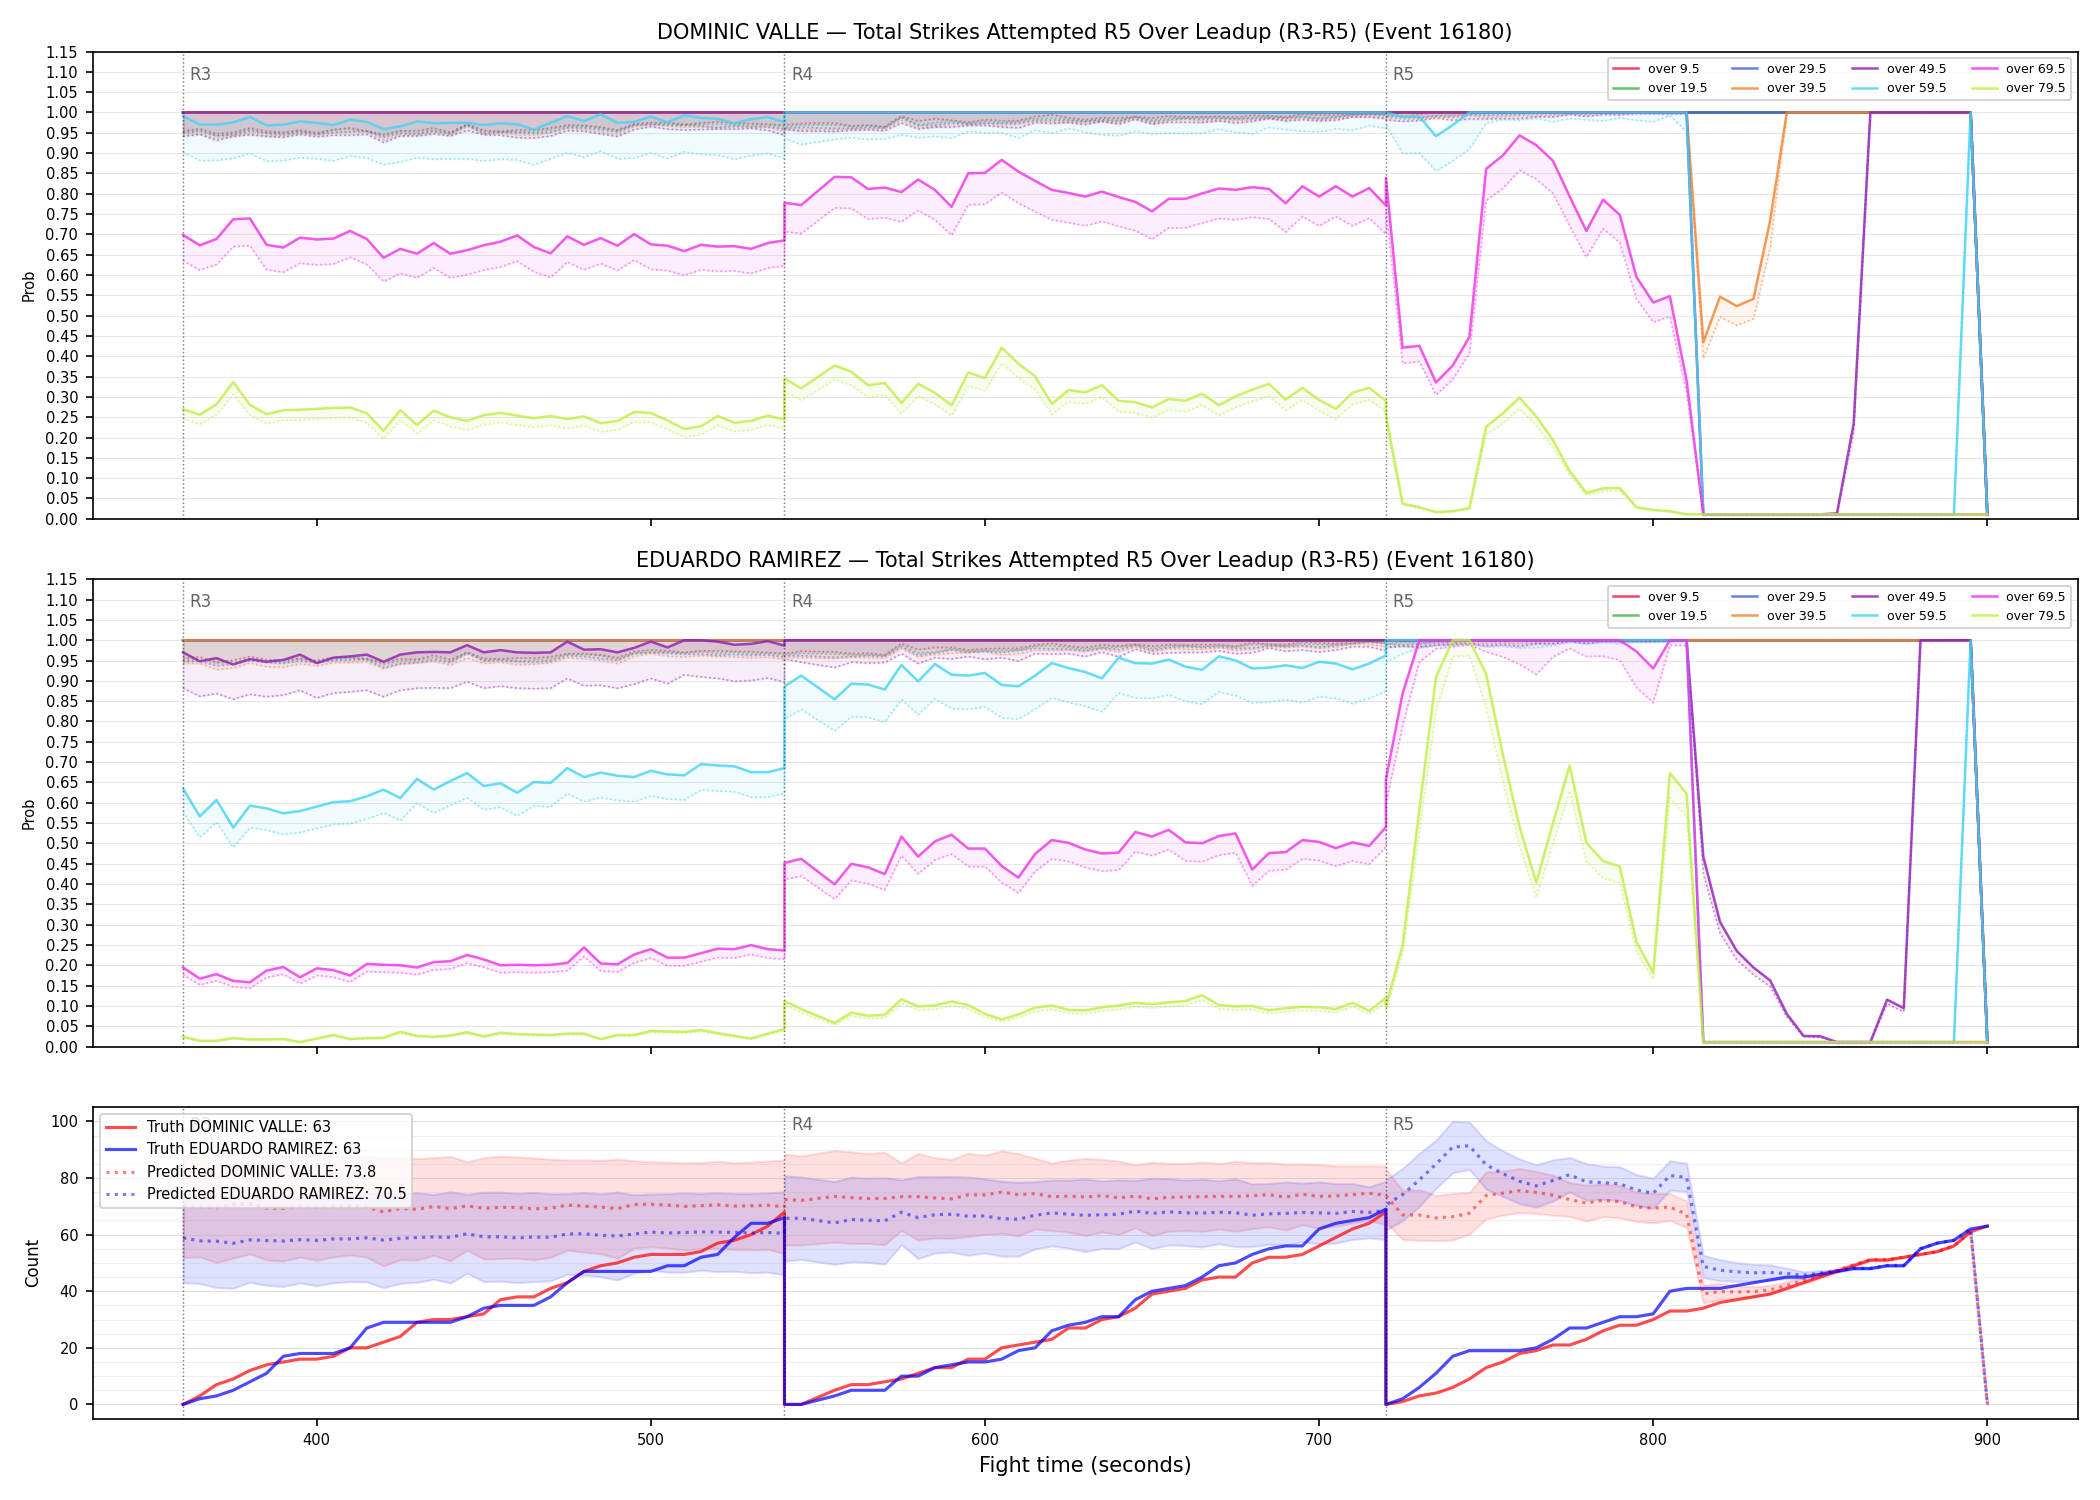Click the 800 tick on fight time axis
The height and width of the screenshot is (1500, 2100).
[x=1653, y=1440]
